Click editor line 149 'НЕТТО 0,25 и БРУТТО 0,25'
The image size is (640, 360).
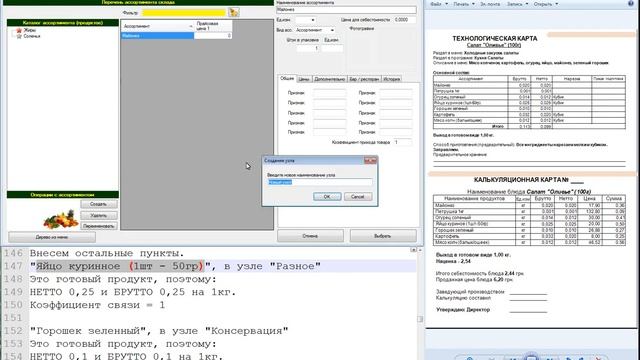[133, 292]
